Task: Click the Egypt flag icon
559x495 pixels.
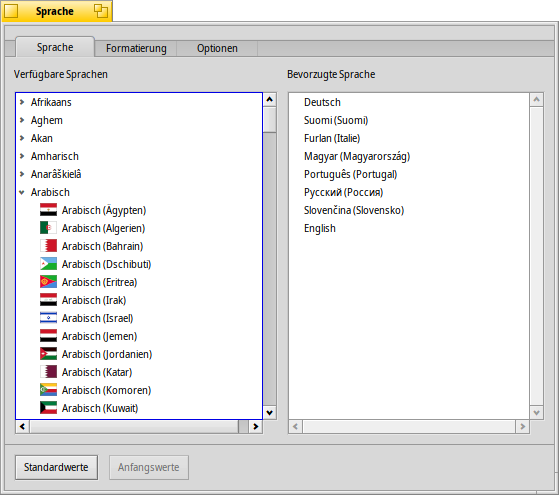Action: click(48, 210)
